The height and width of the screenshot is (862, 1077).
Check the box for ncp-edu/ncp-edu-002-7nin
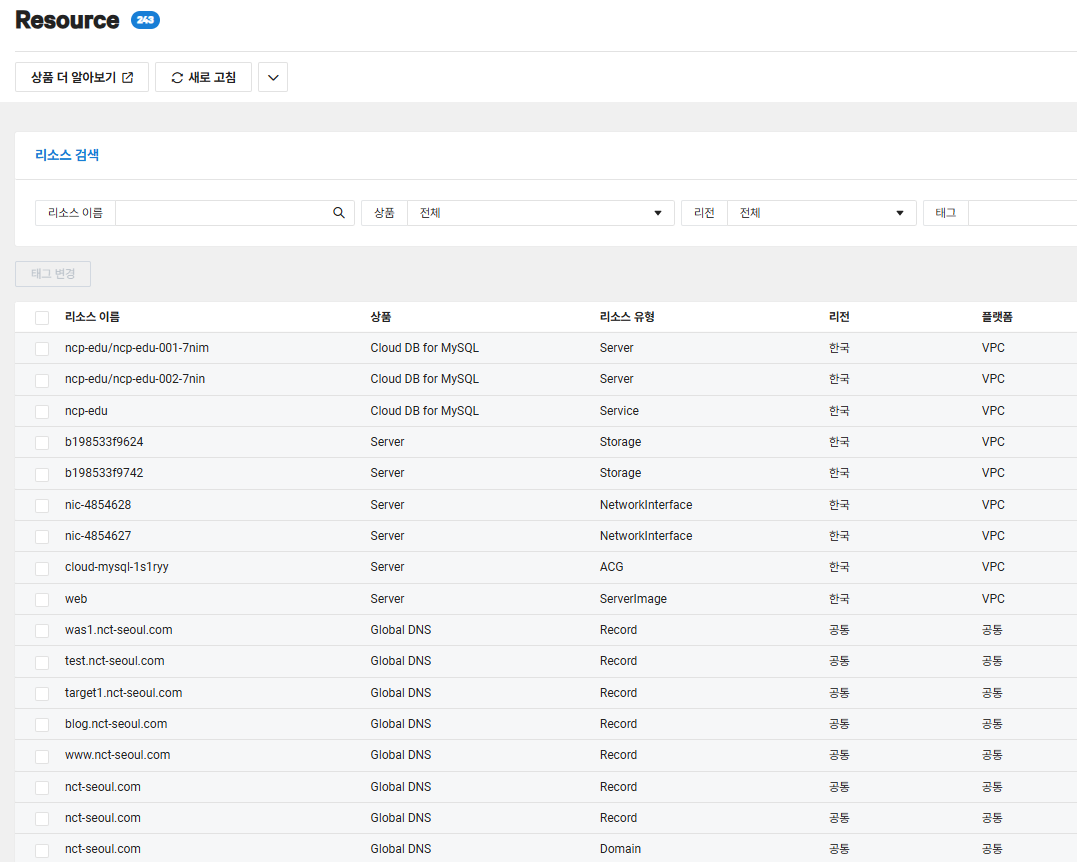pyautogui.click(x=42, y=380)
